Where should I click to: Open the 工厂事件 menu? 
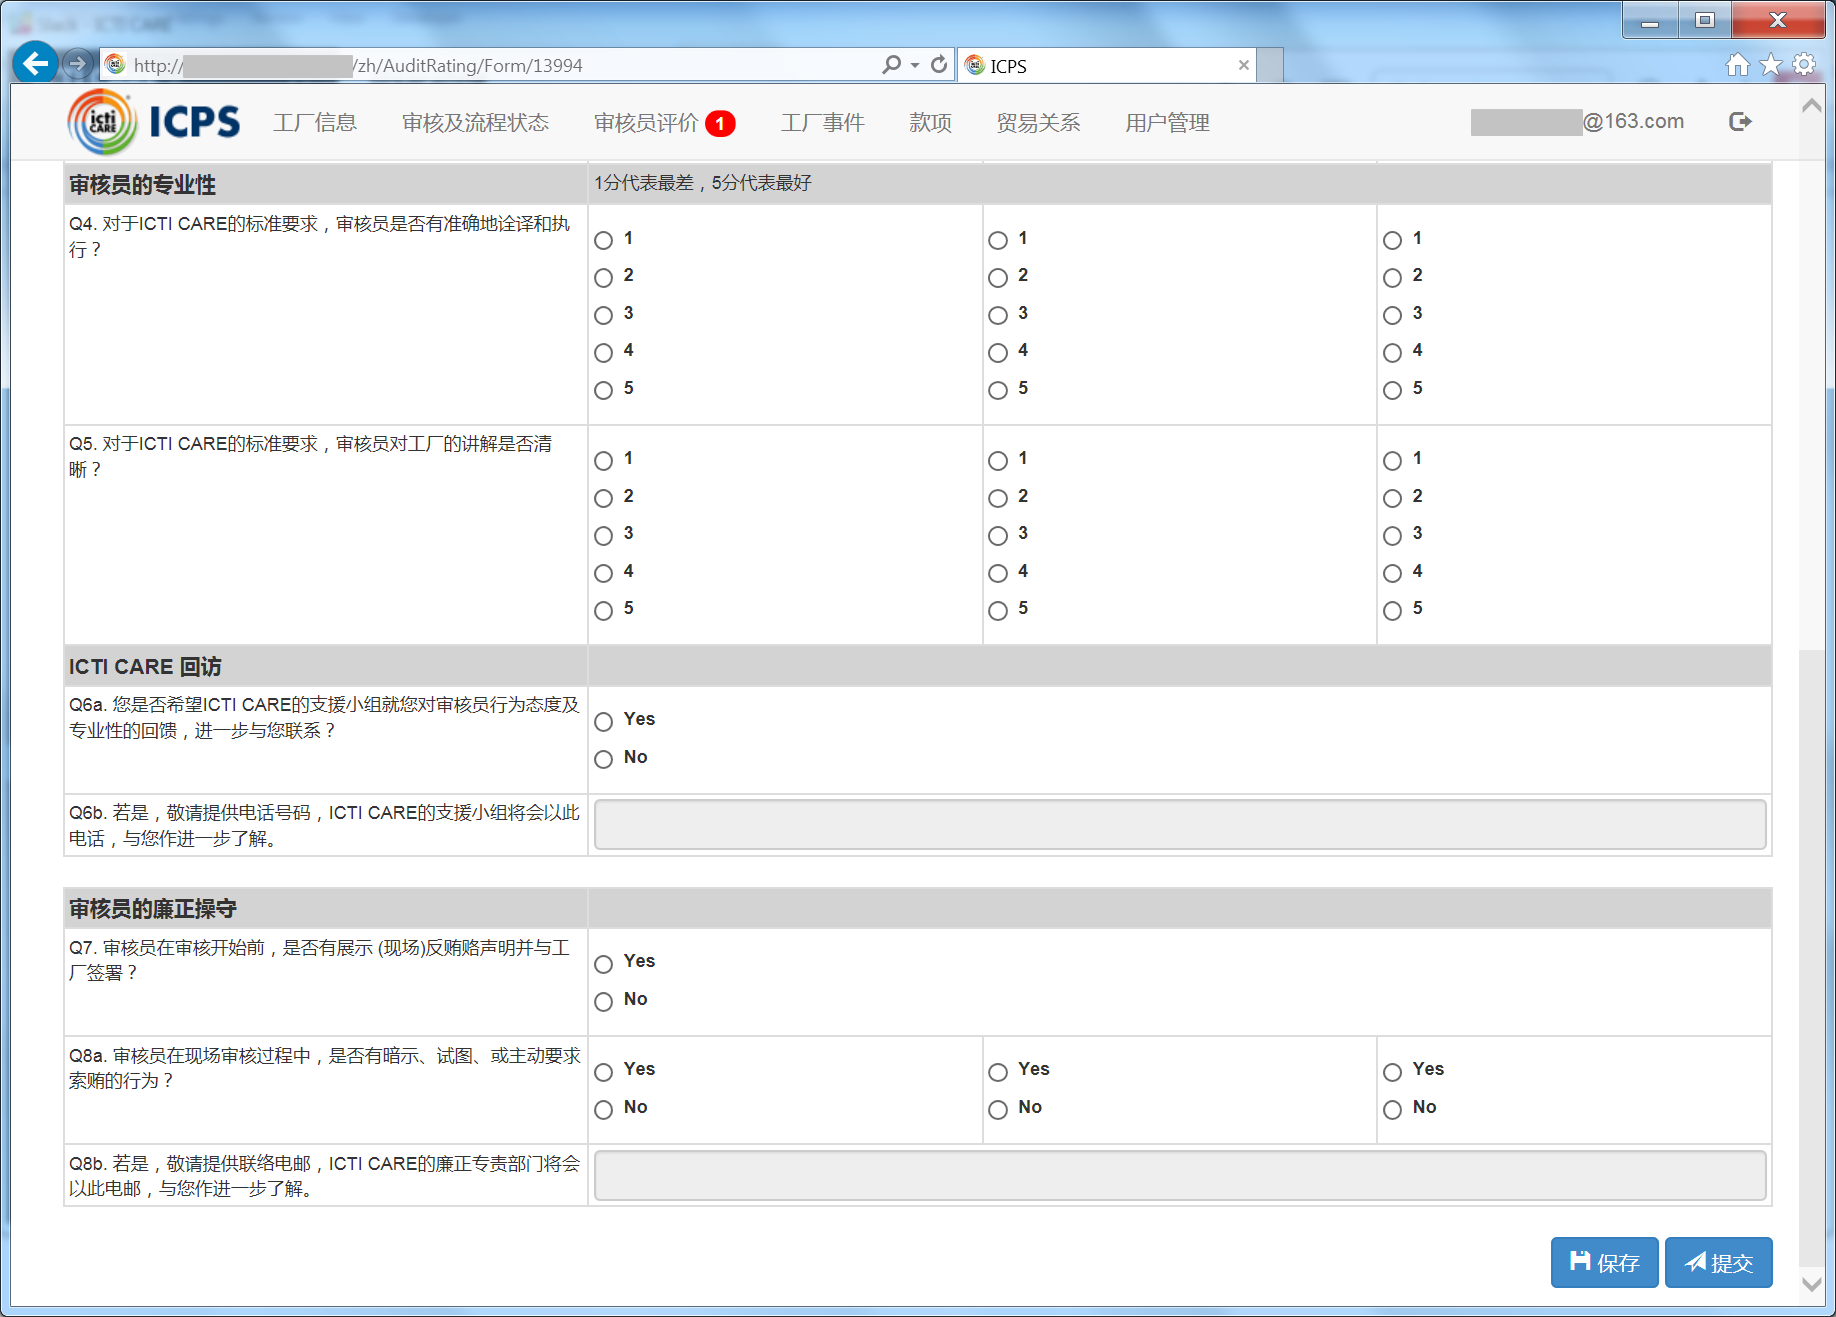(822, 123)
